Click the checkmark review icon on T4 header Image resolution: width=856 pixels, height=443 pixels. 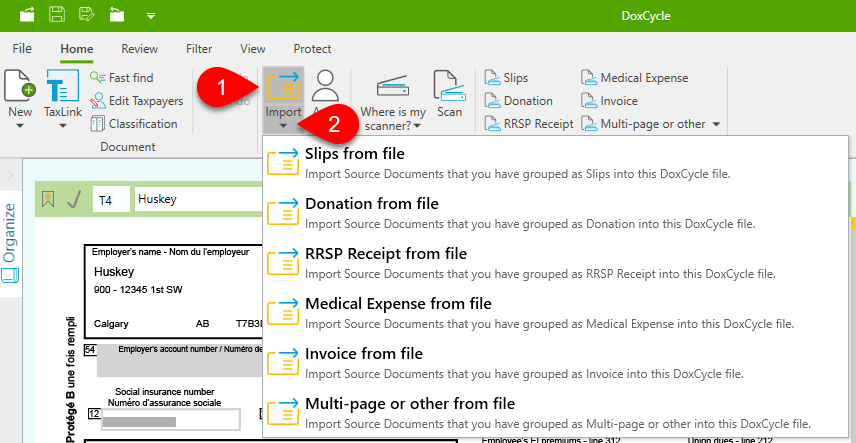75,200
